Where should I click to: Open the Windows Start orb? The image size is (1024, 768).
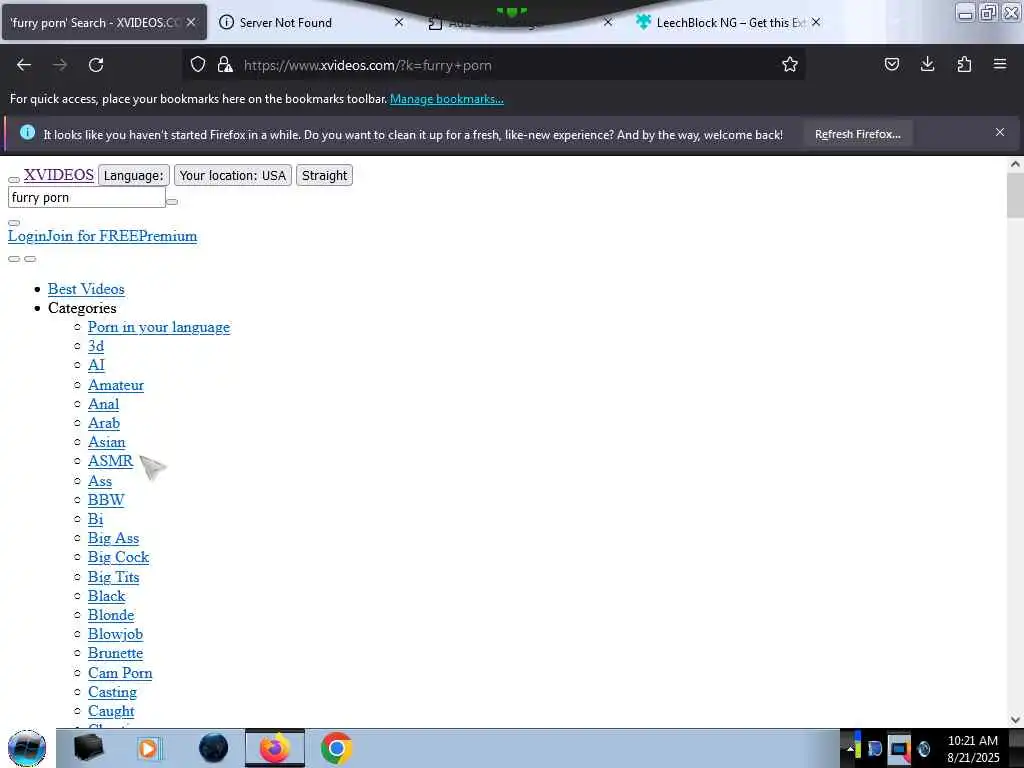27,748
